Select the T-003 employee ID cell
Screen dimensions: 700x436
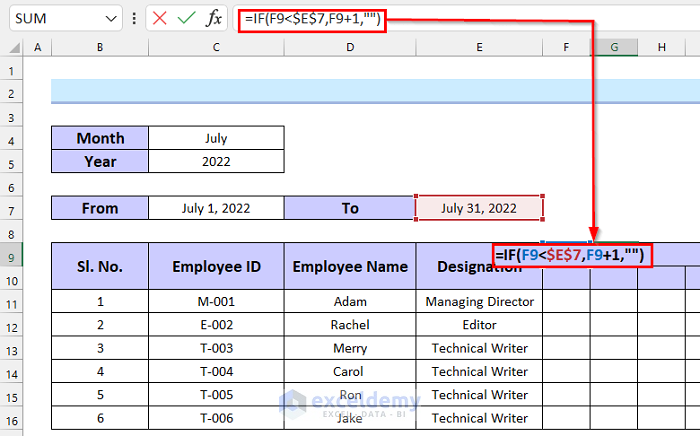coord(216,348)
